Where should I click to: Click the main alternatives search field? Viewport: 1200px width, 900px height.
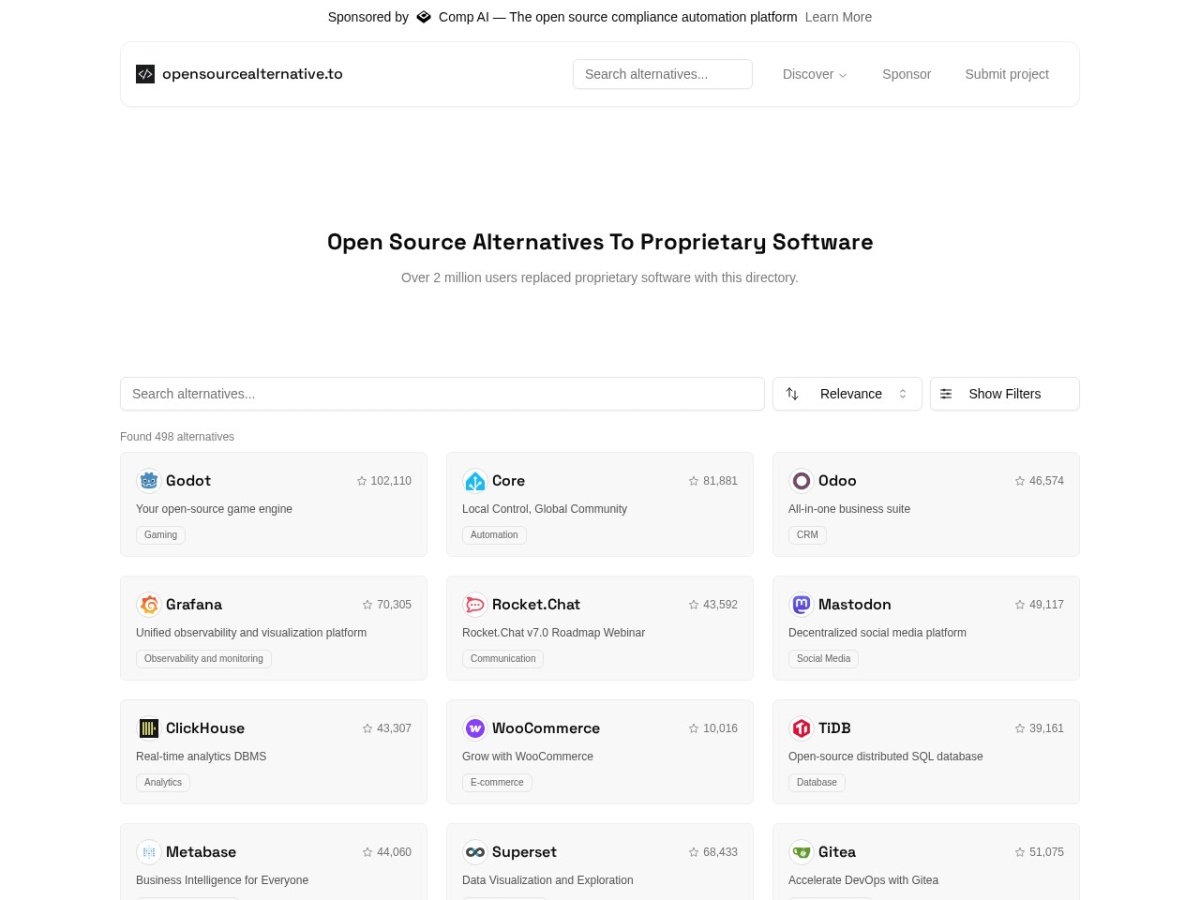coord(441,393)
